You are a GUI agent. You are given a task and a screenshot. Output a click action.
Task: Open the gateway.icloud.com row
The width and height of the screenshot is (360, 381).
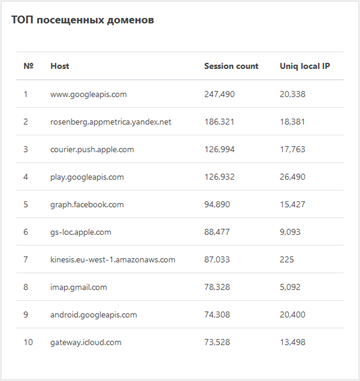pos(180,342)
